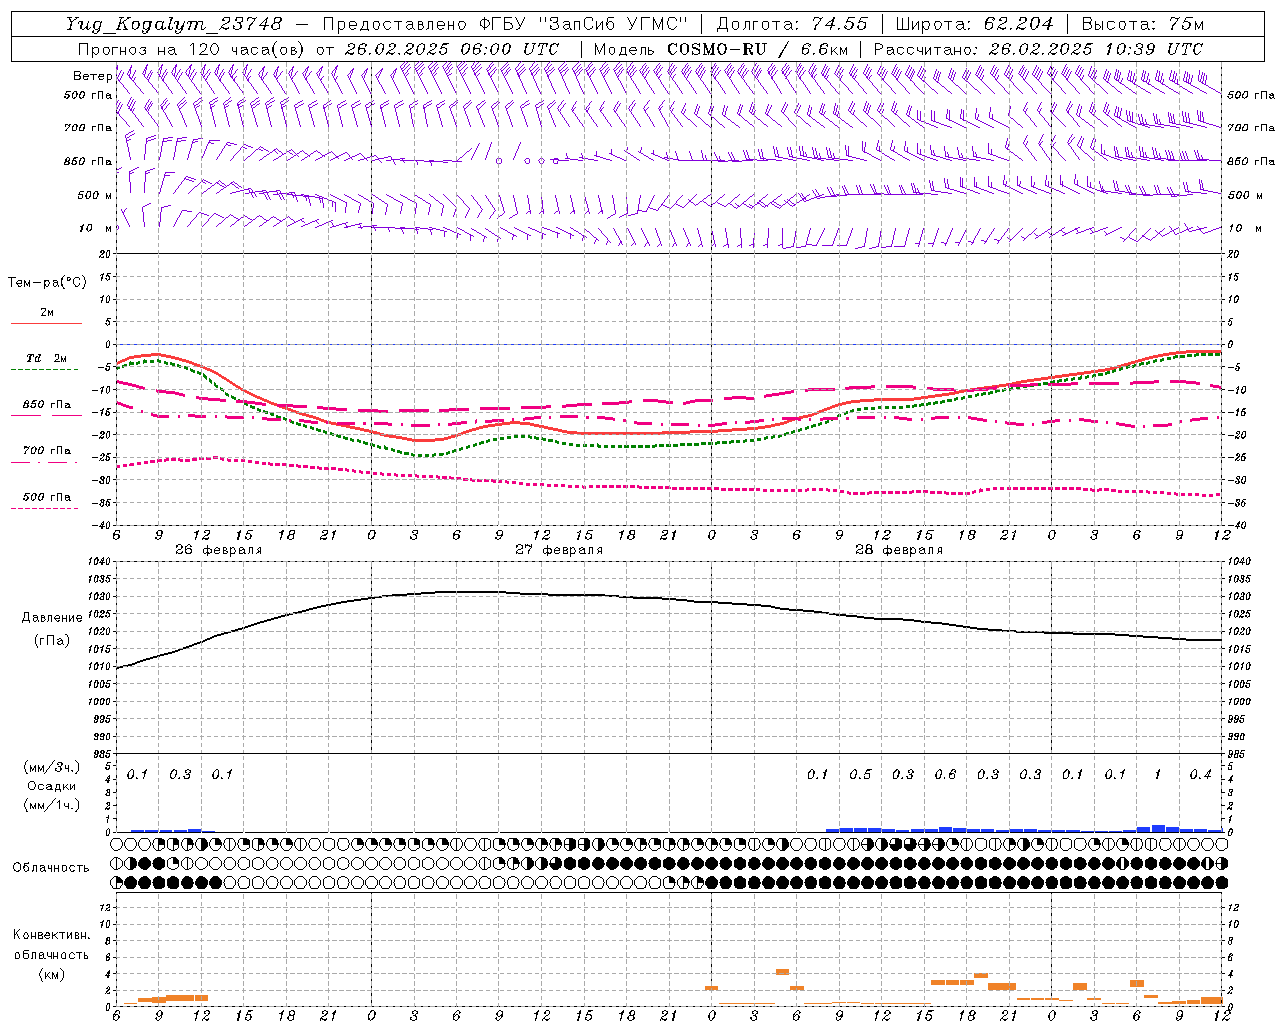The image size is (1280, 1024).
Task: Click the highest orange convective cloud bar near 4 km
Action: point(782,971)
